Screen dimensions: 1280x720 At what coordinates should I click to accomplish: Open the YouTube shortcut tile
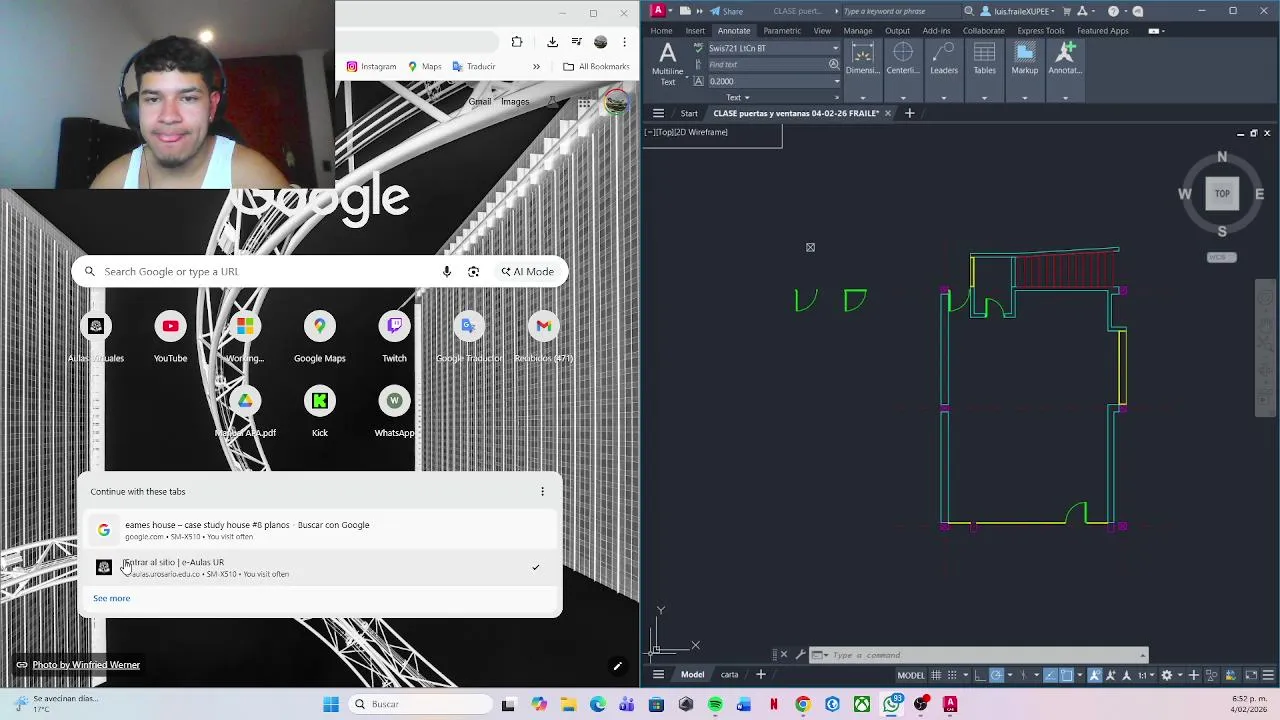click(170, 338)
